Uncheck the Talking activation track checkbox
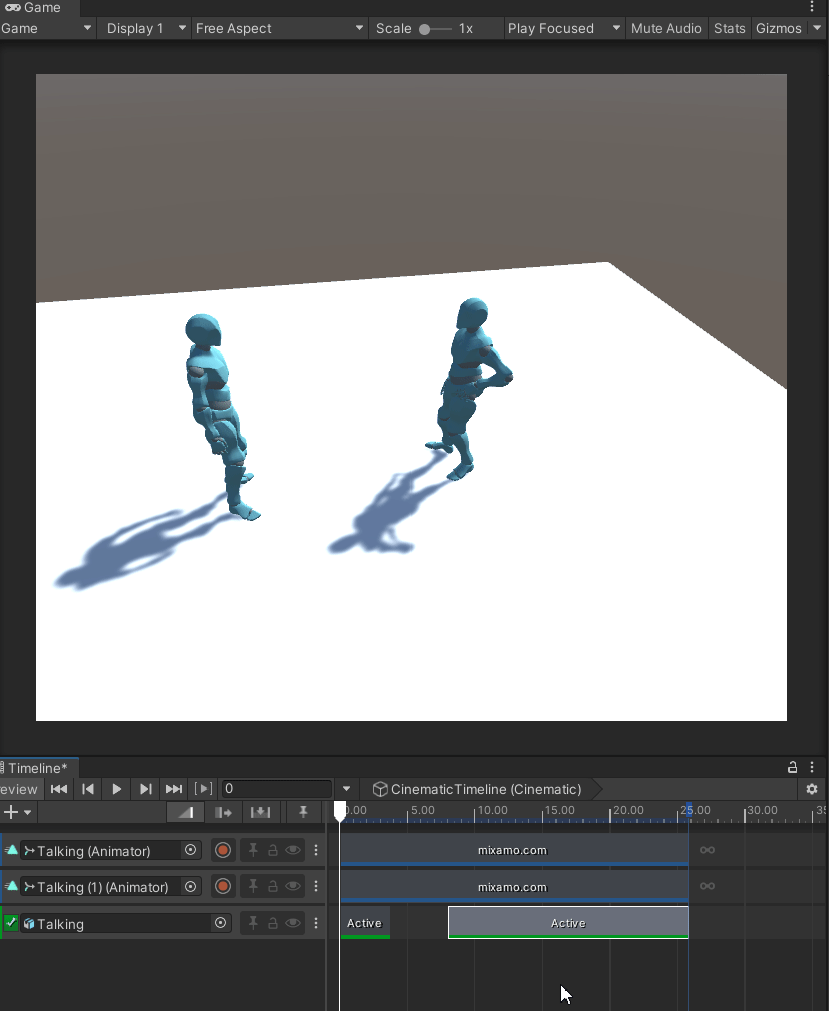This screenshot has height=1011, width=829. click(x=11, y=924)
